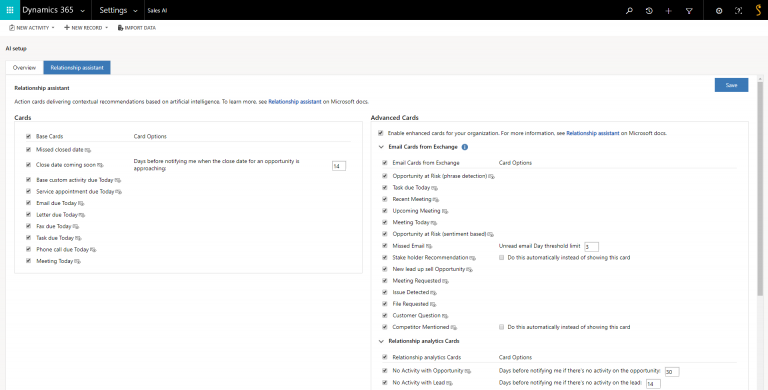Click preview icon next to File Requested
This screenshot has width=768, height=390.
tap(433, 304)
